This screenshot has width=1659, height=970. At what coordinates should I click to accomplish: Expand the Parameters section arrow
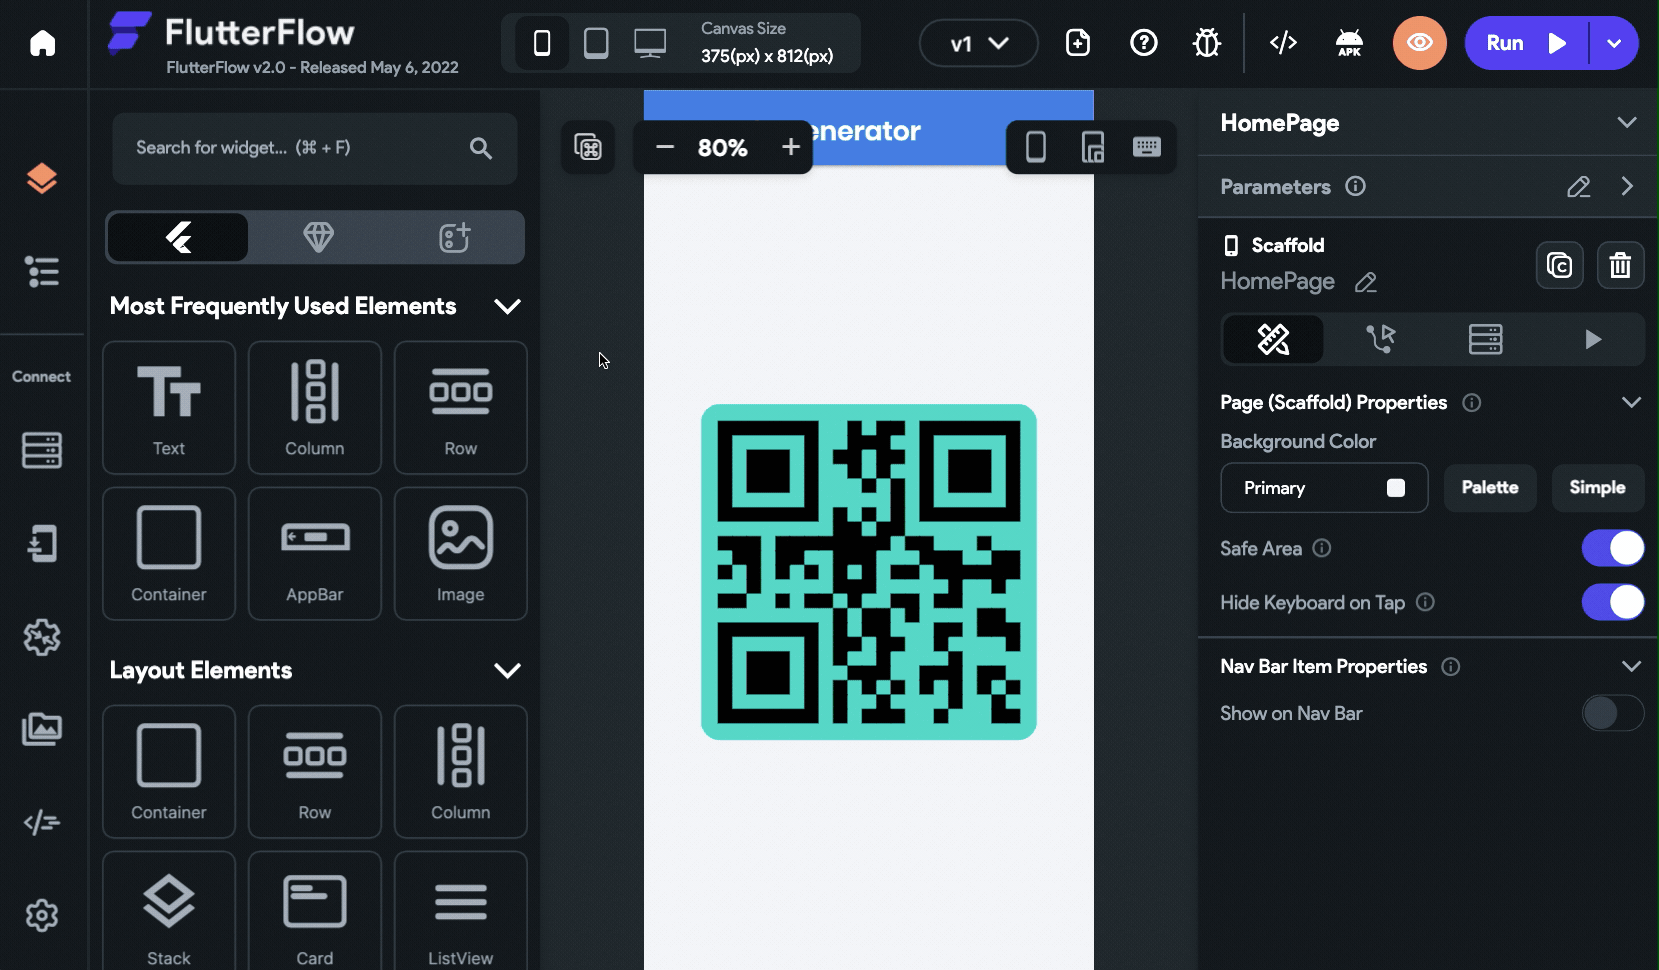point(1628,187)
